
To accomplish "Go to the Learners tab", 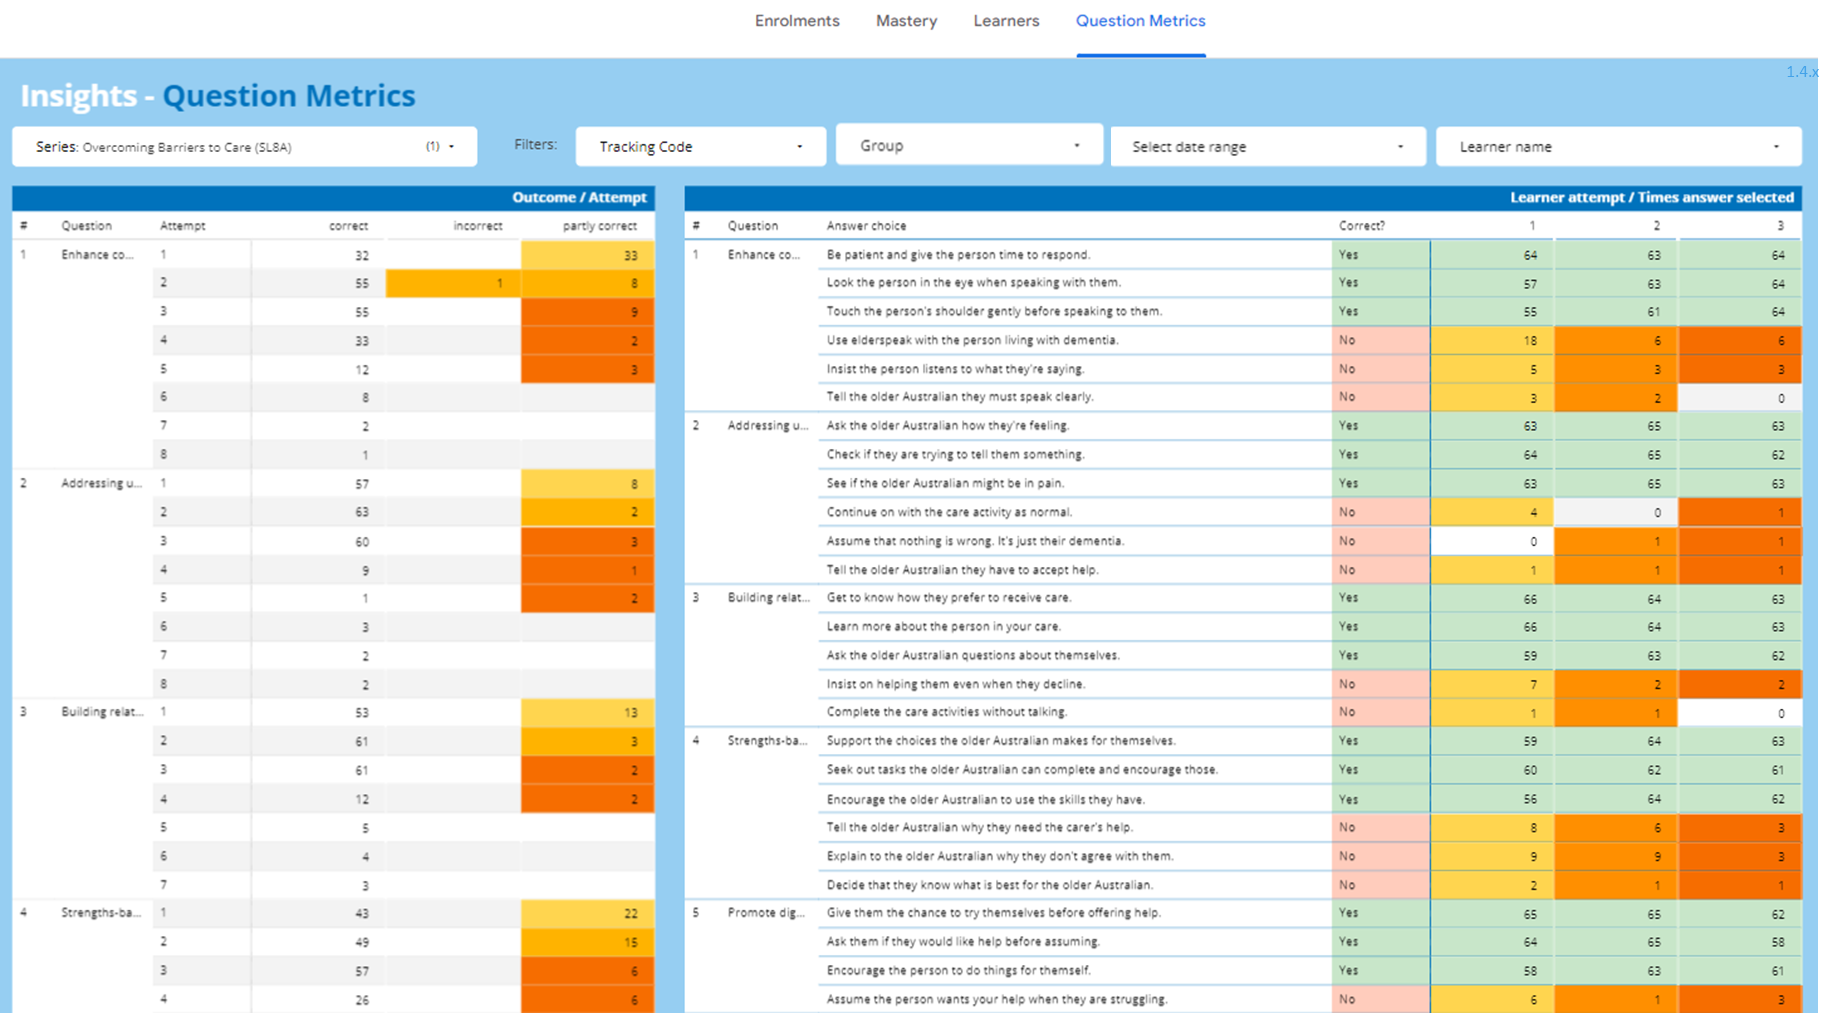I will click(x=1006, y=21).
